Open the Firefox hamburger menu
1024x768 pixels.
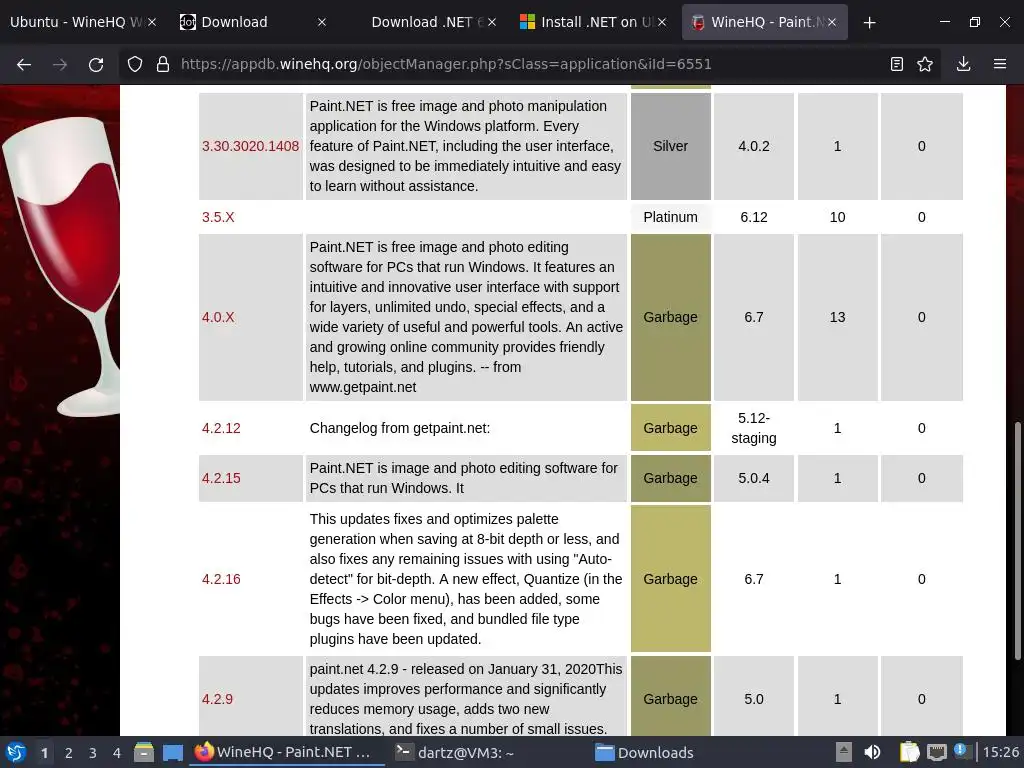pyautogui.click(x=1000, y=64)
